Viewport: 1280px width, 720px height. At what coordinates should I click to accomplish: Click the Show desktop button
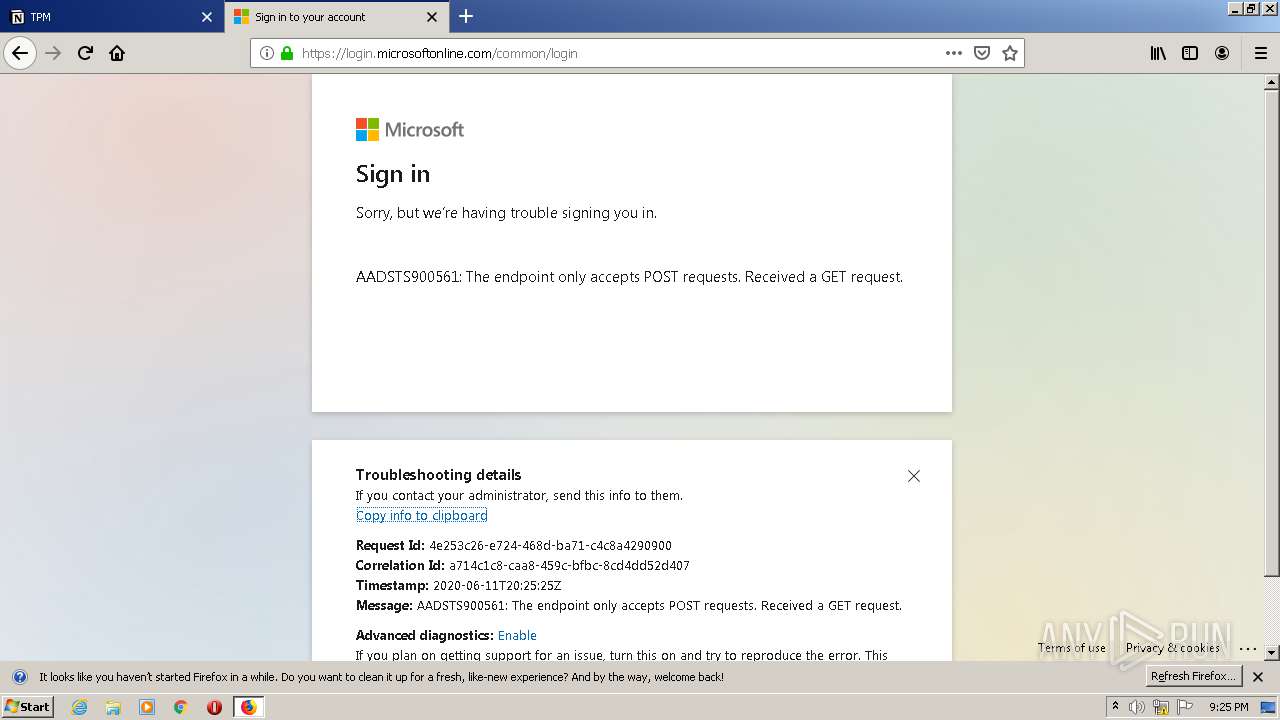click(x=1268, y=707)
